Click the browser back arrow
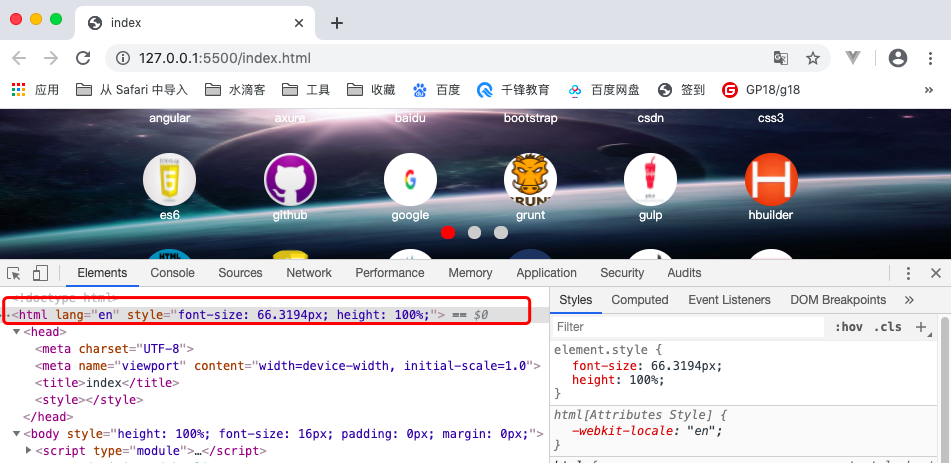 19,58
